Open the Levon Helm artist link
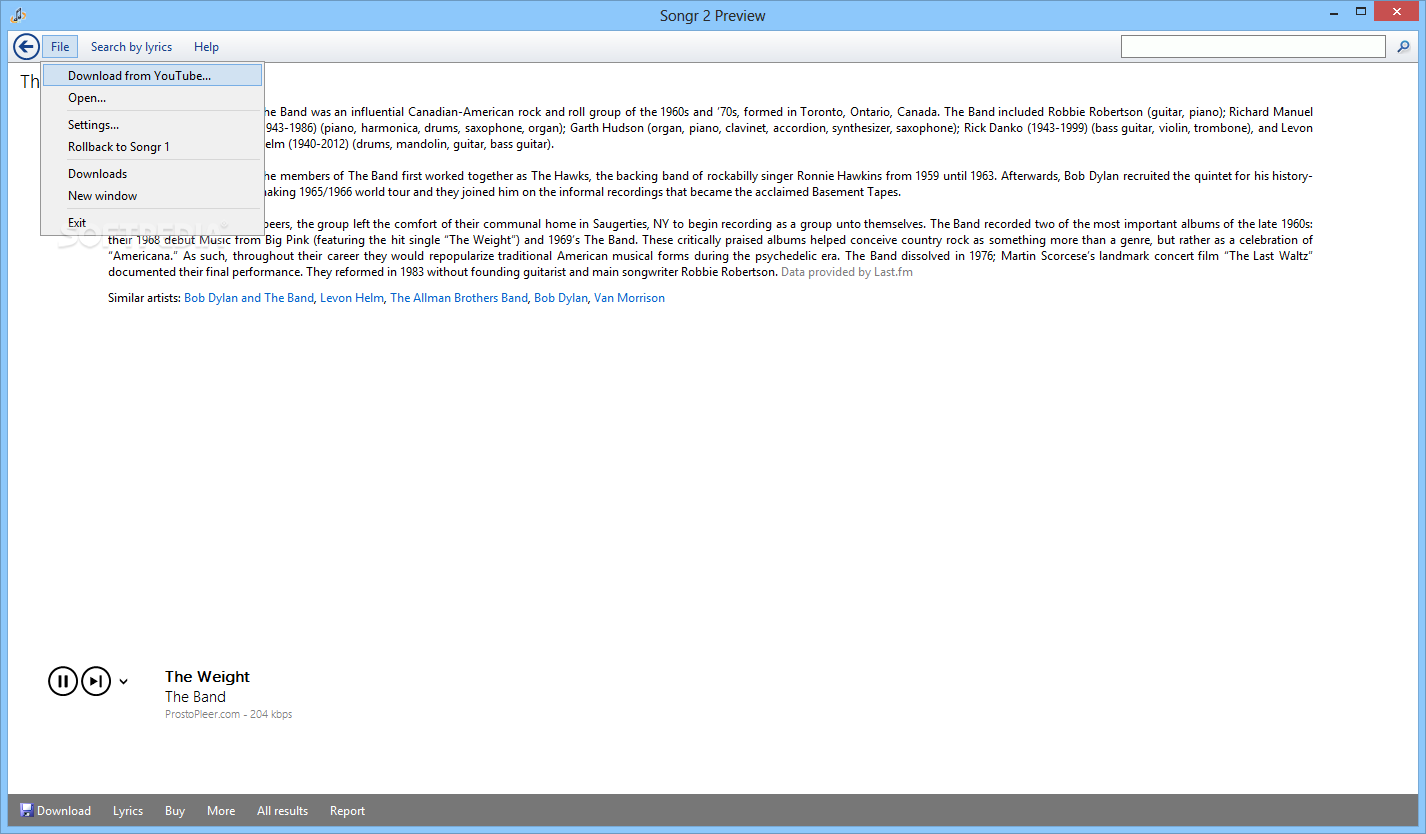 point(352,298)
